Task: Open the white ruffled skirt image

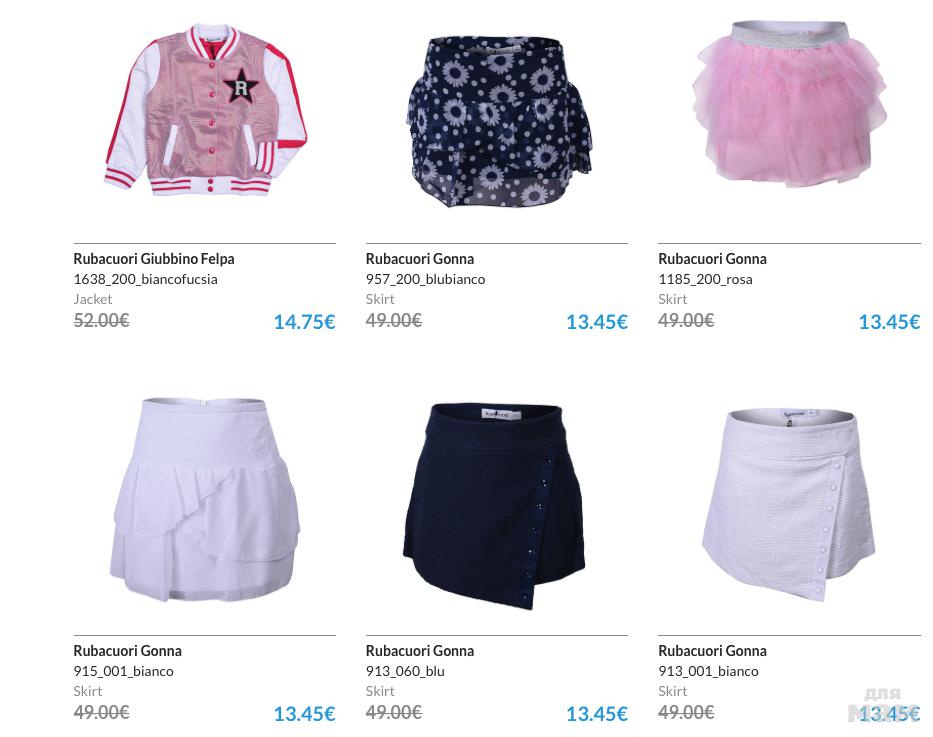Action: [x=205, y=500]
